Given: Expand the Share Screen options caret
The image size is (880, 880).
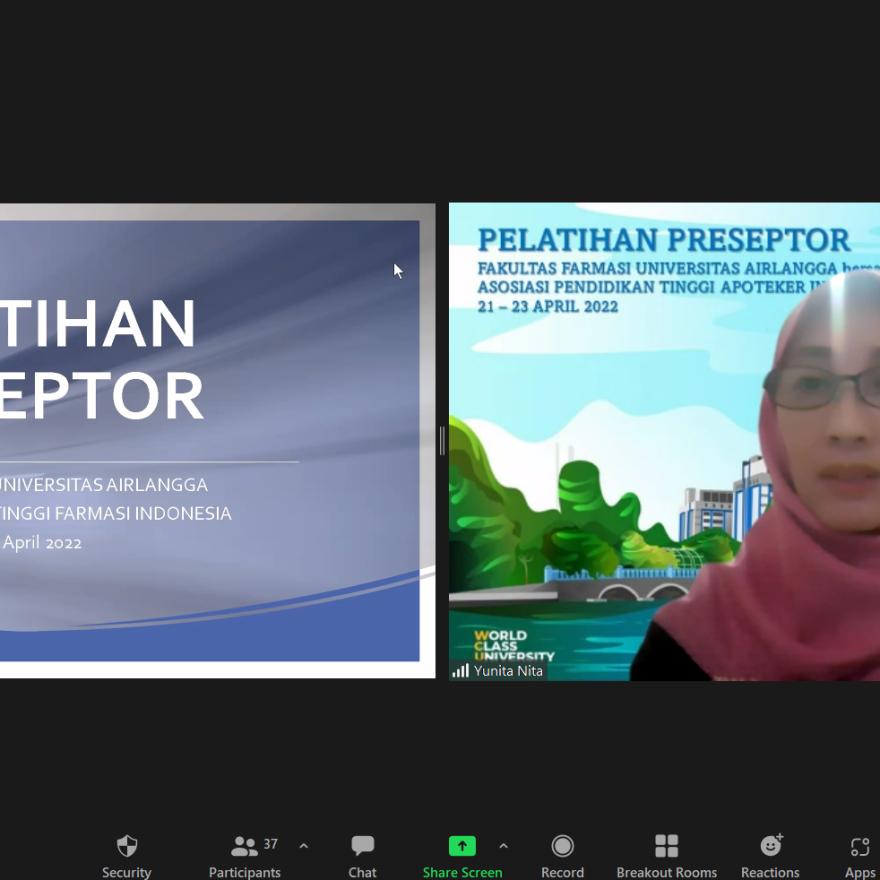Looking at the screenshot, I should [x=503, y=846].
